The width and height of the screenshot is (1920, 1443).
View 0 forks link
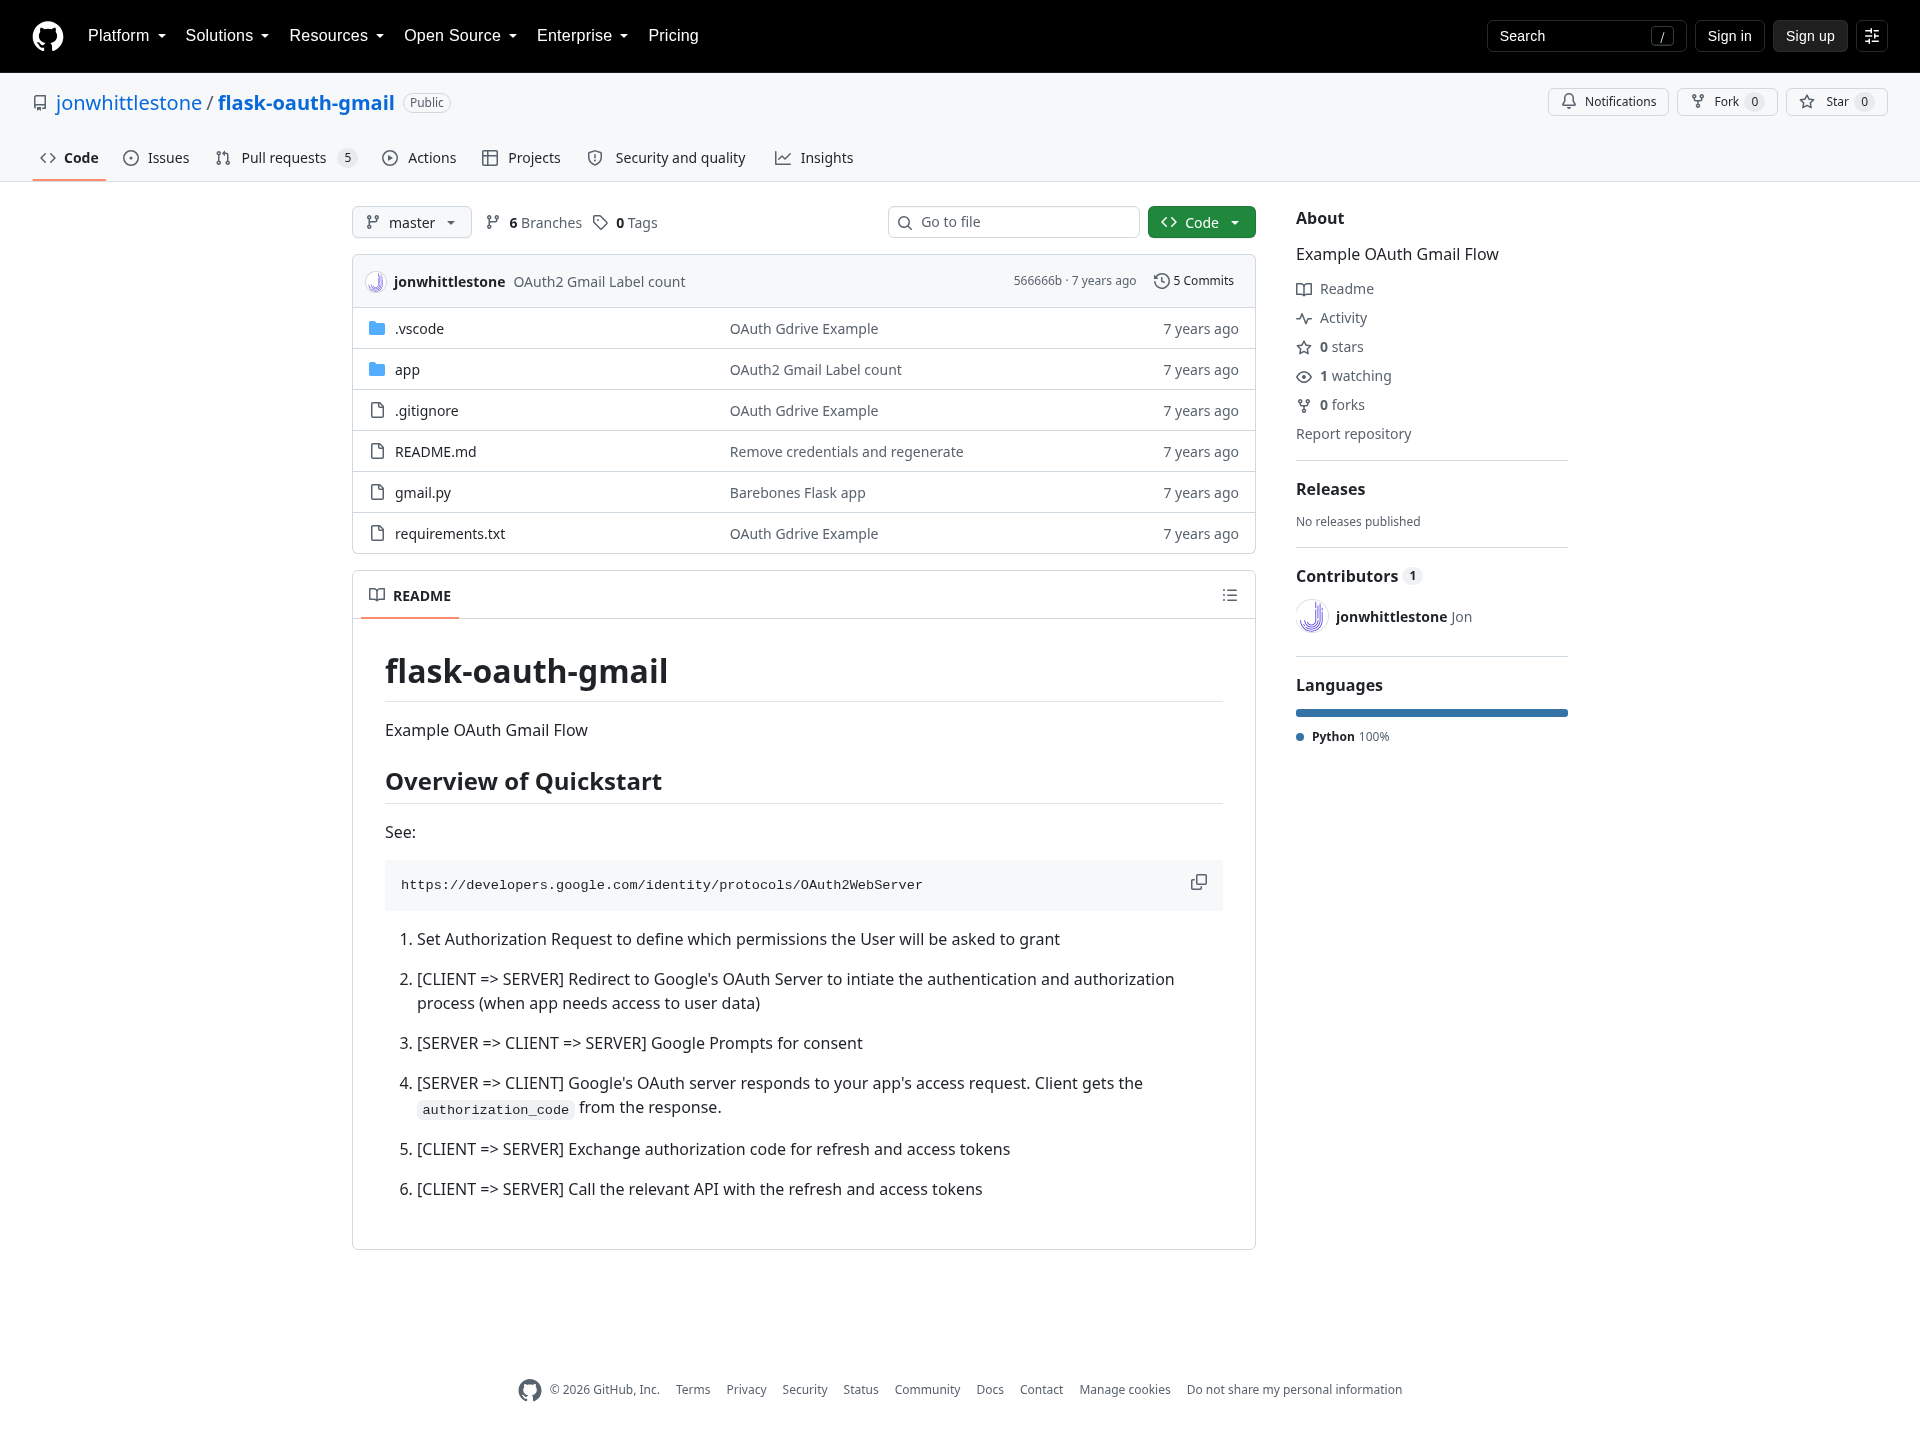(x=1331, y=405)
